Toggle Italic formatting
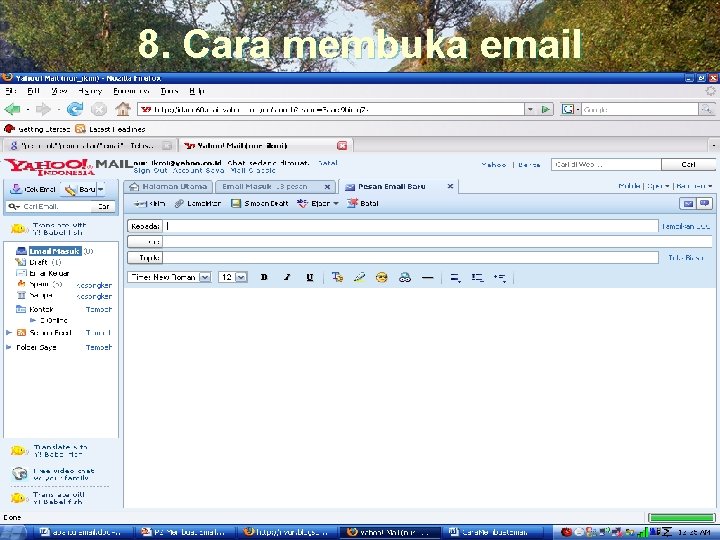Screen dimensions: 720x540 tap(287, 277)
